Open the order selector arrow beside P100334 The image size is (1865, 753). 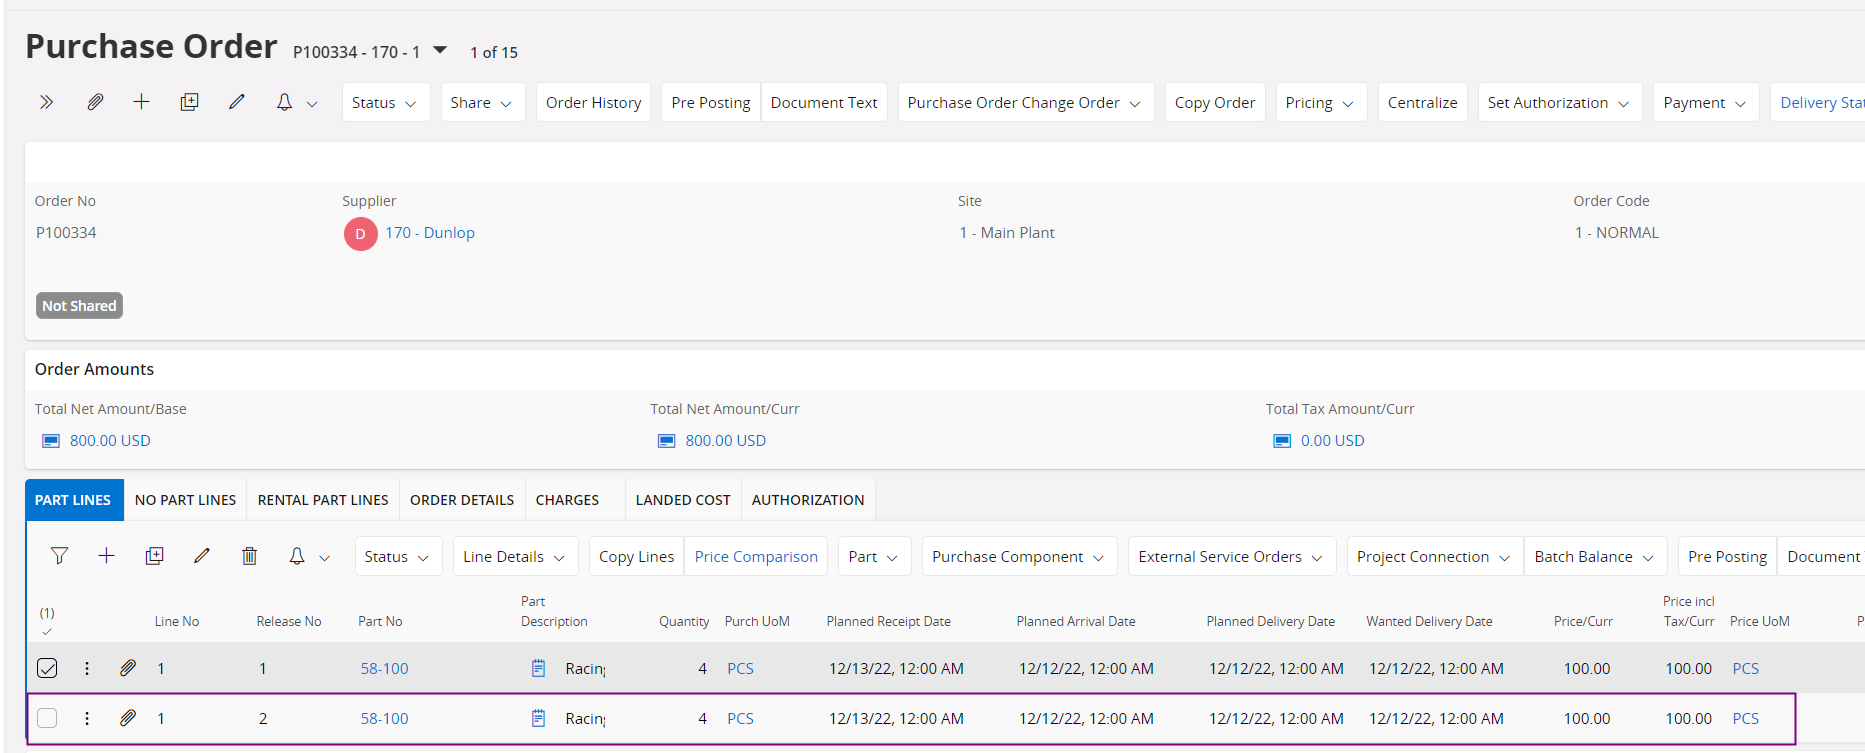coord(440,50)
